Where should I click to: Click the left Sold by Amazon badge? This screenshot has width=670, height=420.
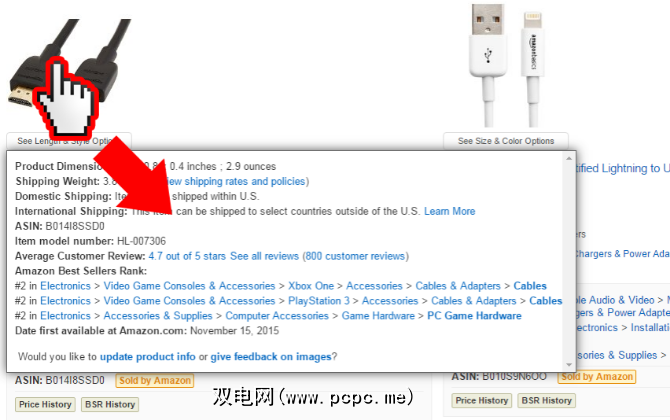click(155, 380)
